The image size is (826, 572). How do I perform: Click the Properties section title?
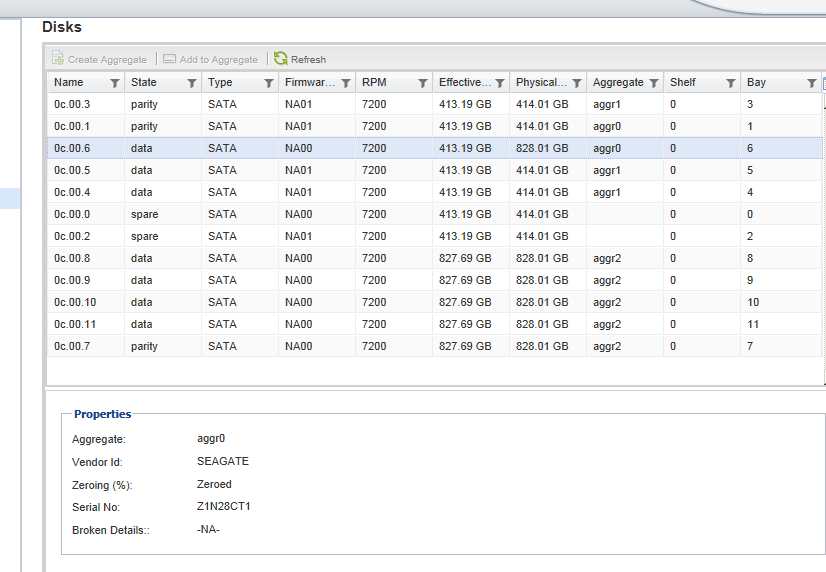click(102, 414)
